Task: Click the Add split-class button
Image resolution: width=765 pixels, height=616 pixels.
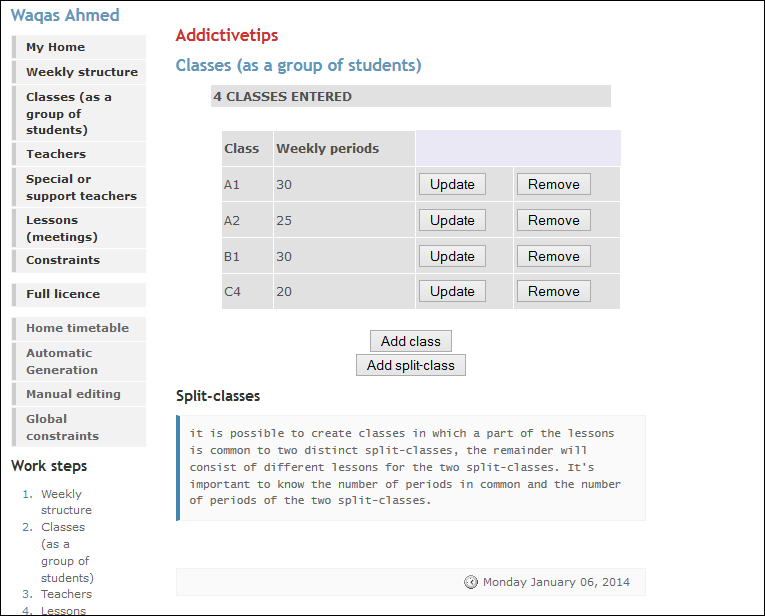Action: tap(411, 365)
